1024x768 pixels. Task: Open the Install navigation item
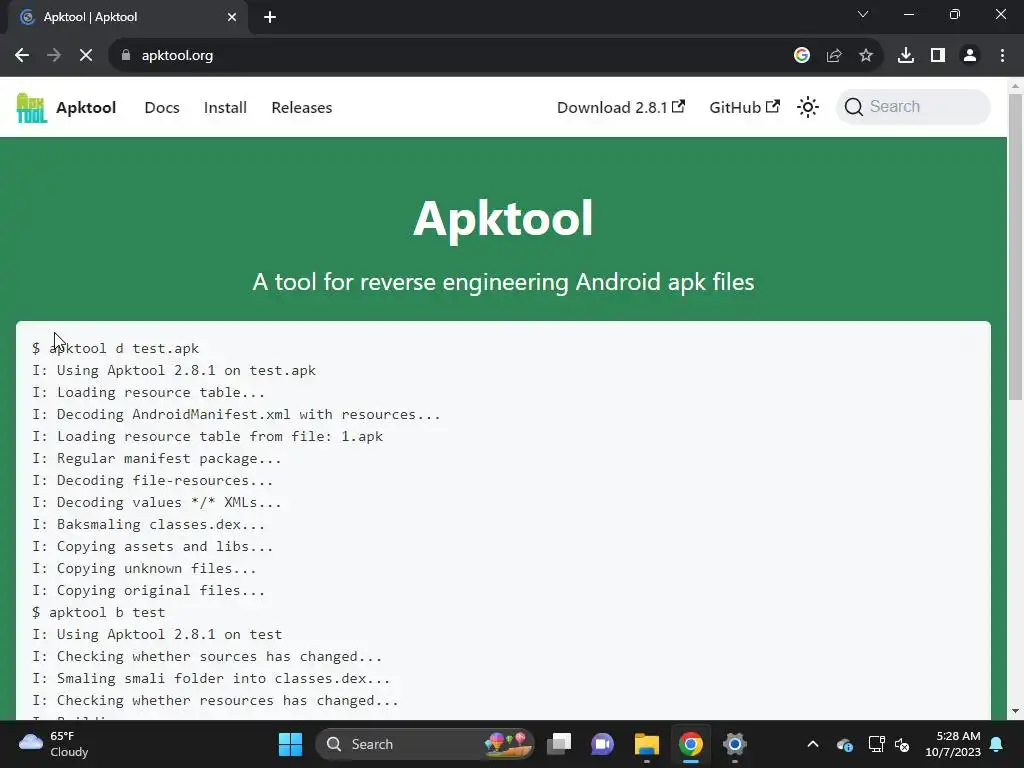225,108
